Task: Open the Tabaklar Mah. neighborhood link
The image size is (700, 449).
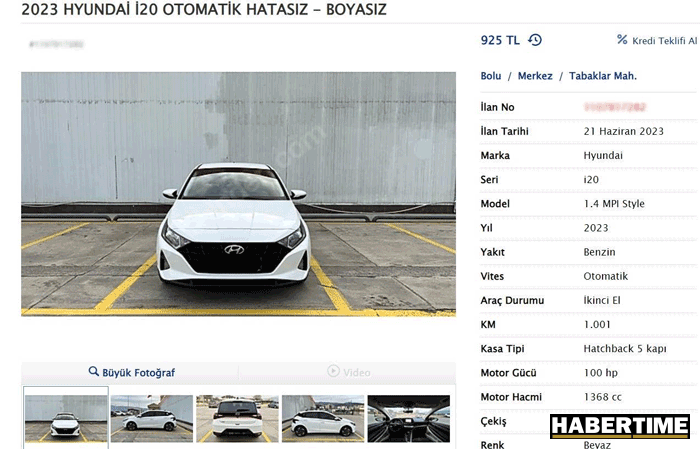Action: pos(603,76)
